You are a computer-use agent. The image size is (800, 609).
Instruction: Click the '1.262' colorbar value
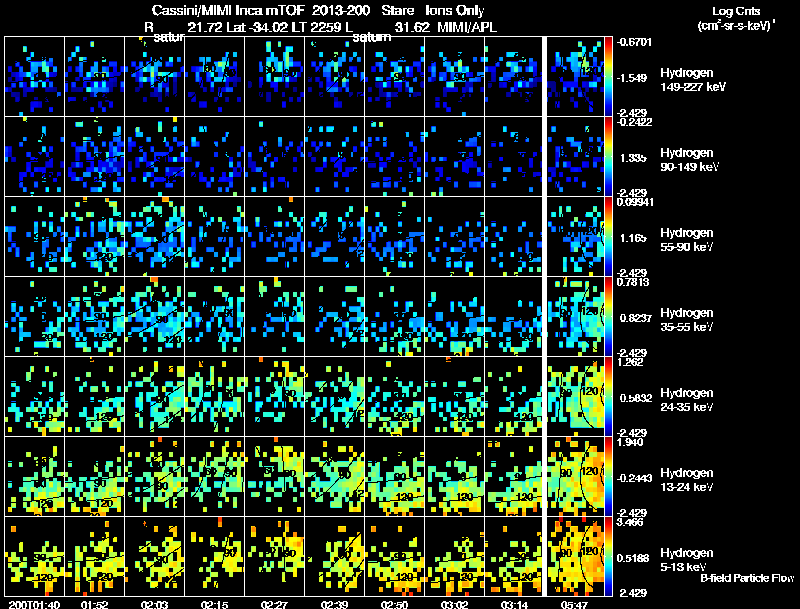click(x=630, y=362)
